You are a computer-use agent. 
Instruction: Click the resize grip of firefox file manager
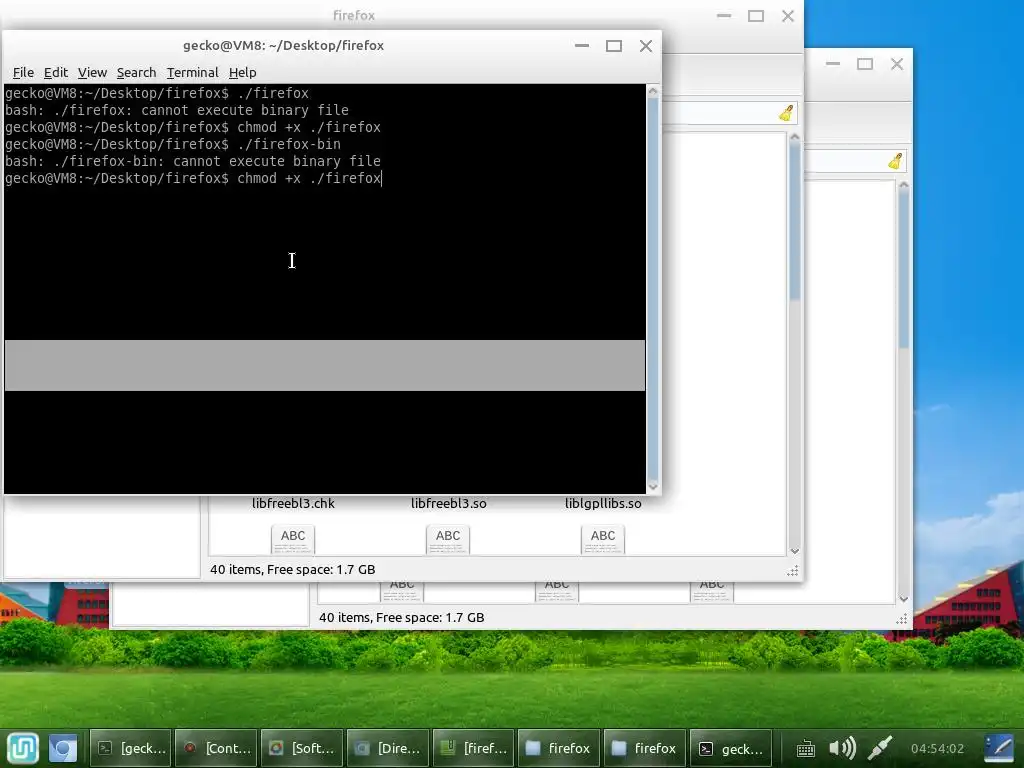pos(793,571)
